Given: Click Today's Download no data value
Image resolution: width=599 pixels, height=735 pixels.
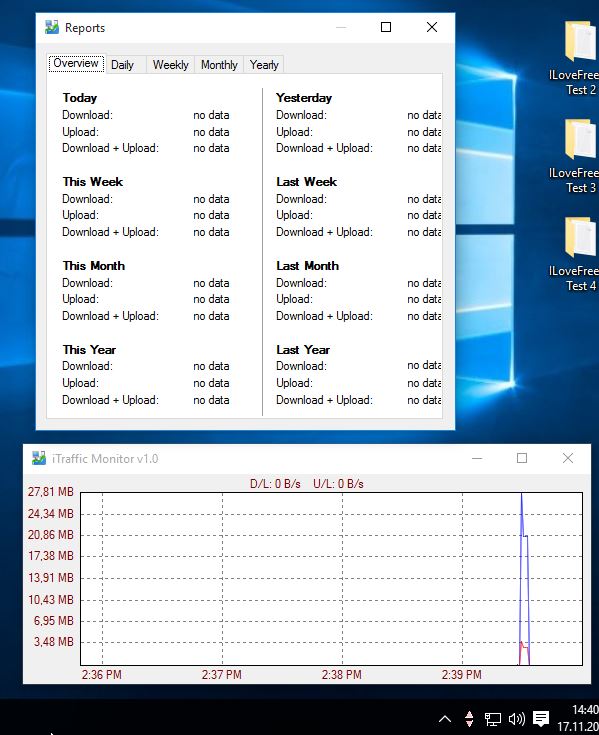Looking at the screenshot, I should [x=211, y=115].
